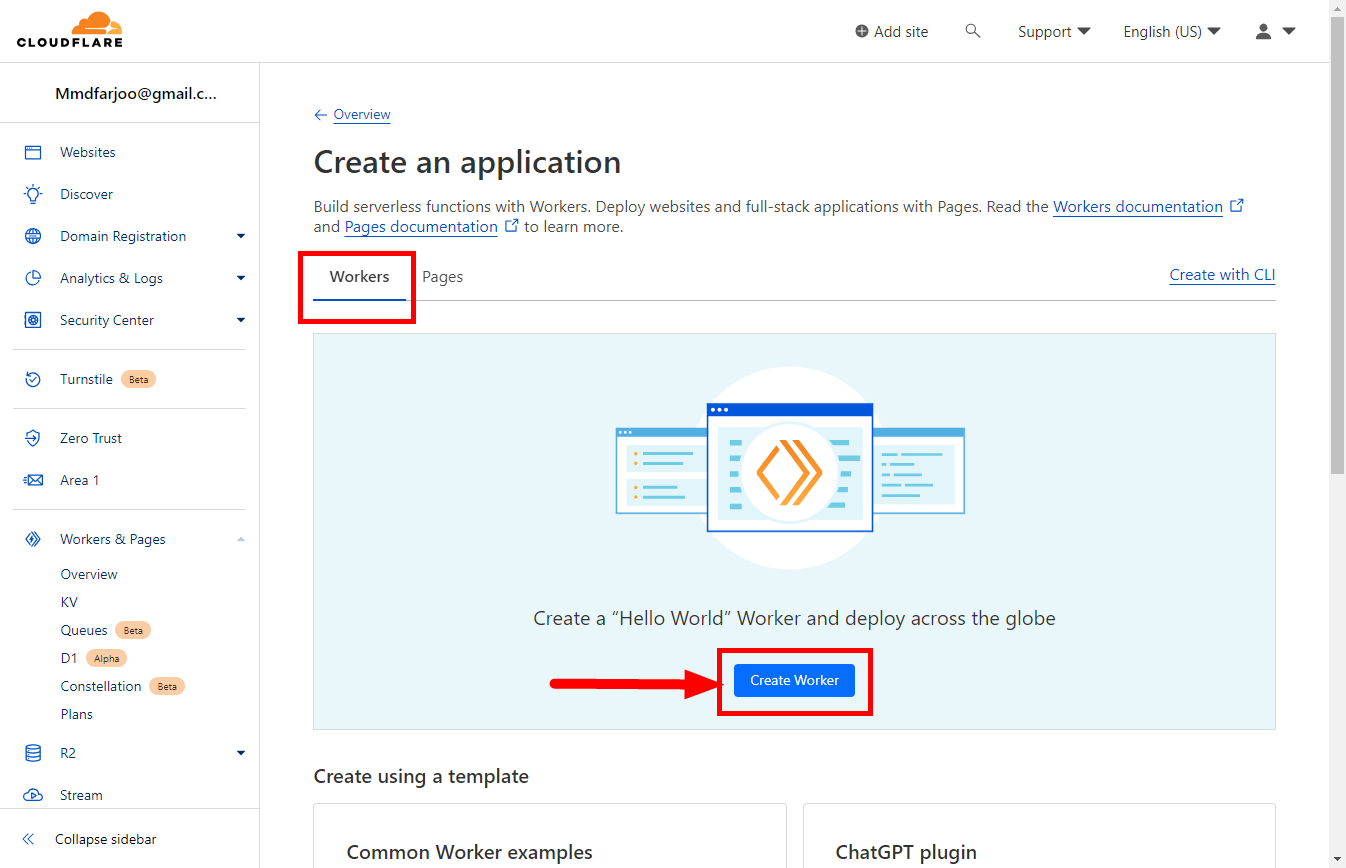
Task: Open the D1 sidebar item
Action: click(x=69, y=658)
